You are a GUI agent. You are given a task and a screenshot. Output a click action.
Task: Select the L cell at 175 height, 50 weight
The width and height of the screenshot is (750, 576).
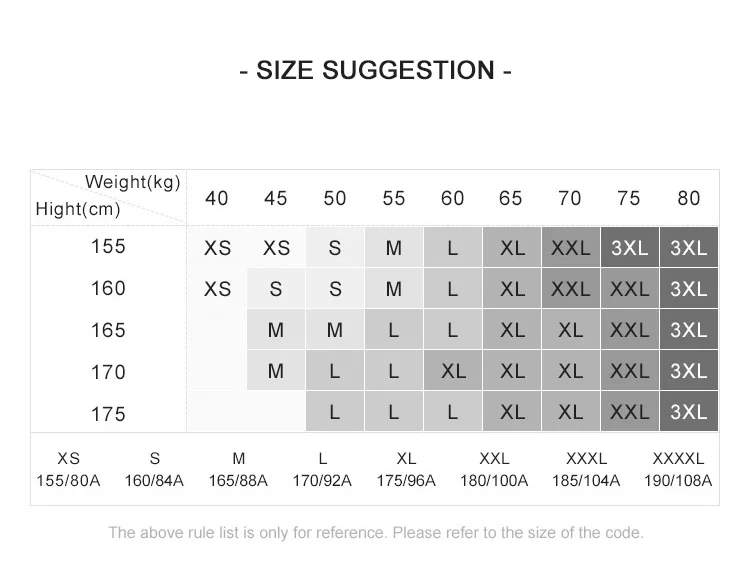pyautogui.click(x=335, y=412)
